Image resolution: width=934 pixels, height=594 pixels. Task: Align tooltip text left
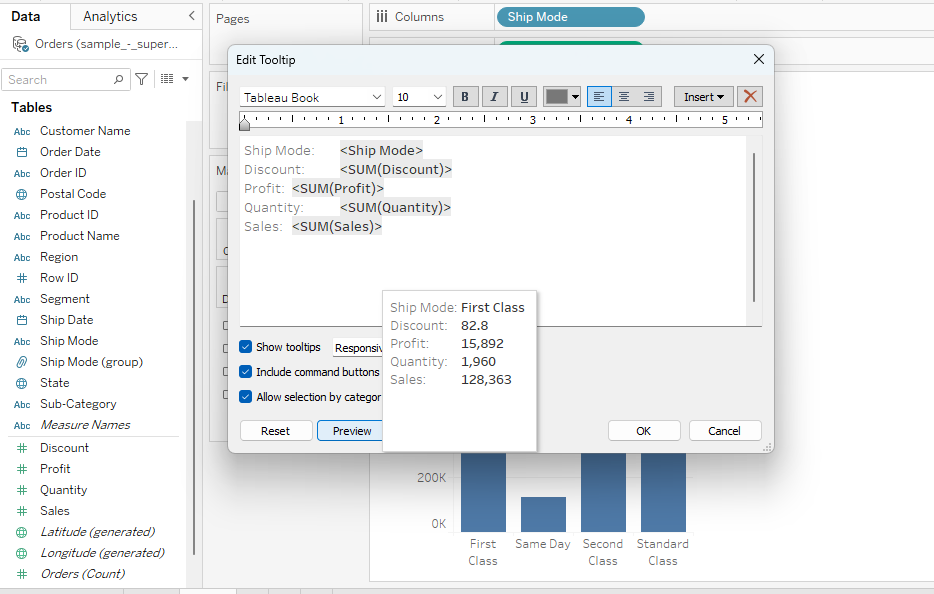[x=599, y=97]
